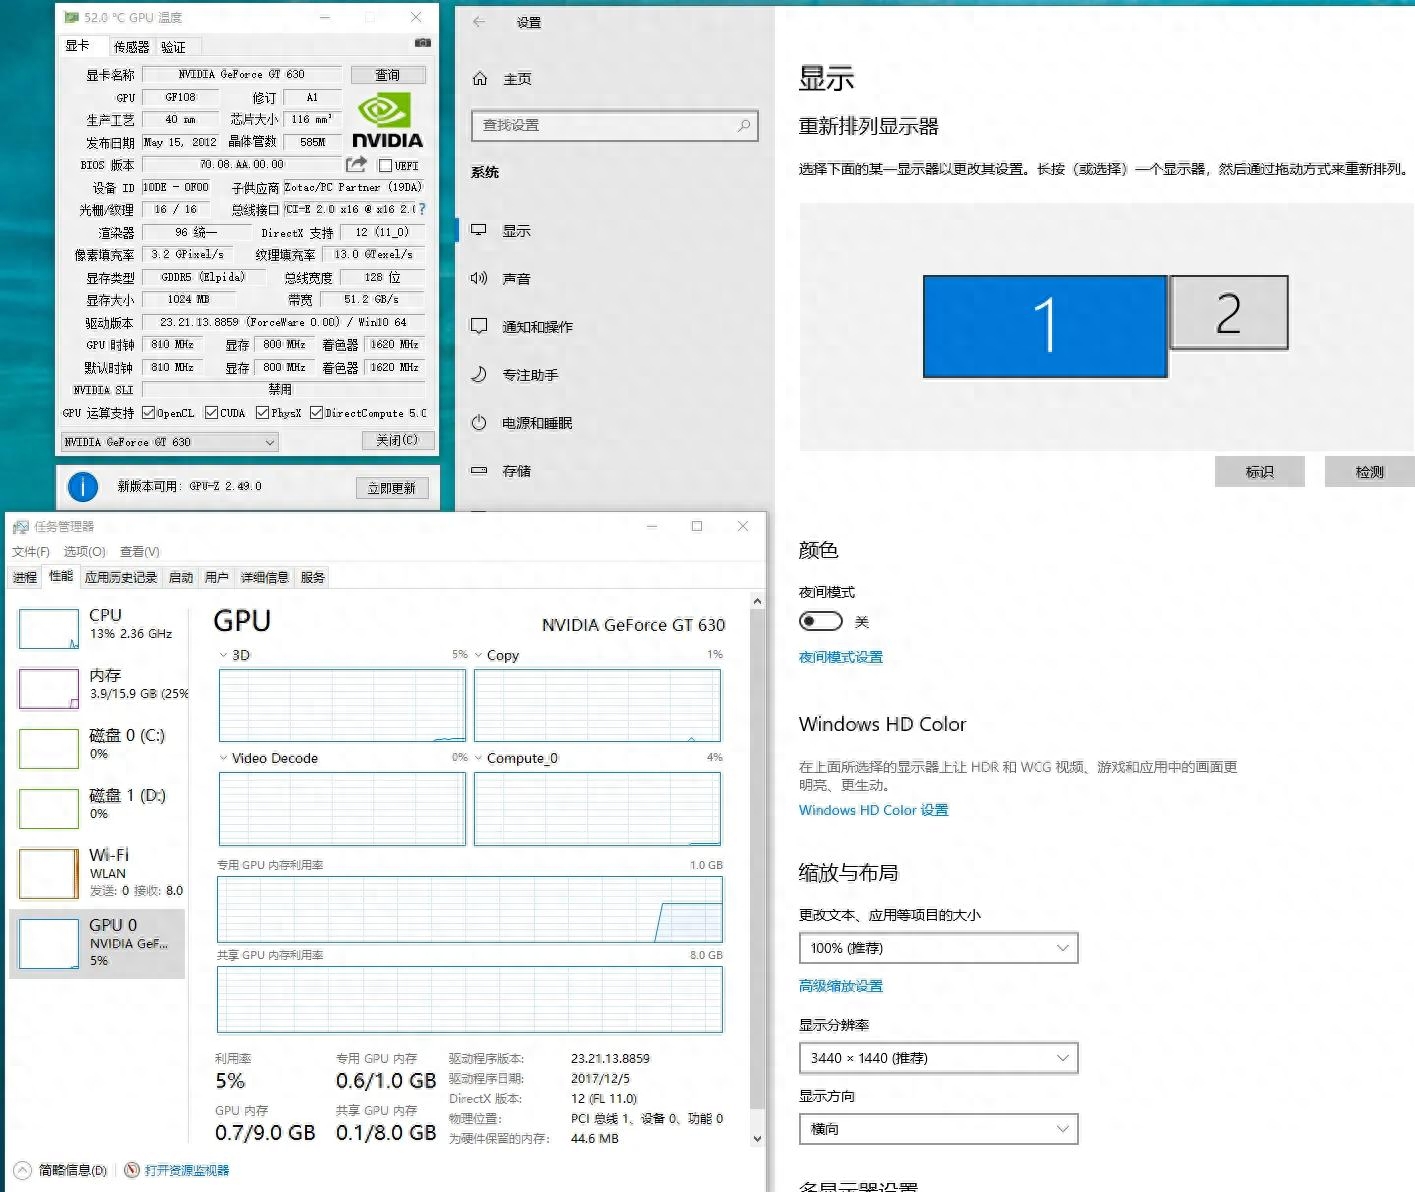The width and height of the screenshot is (1415, 1192).
Task: Open Windows HD Color 设置 link
Action: tap(871, 810)
